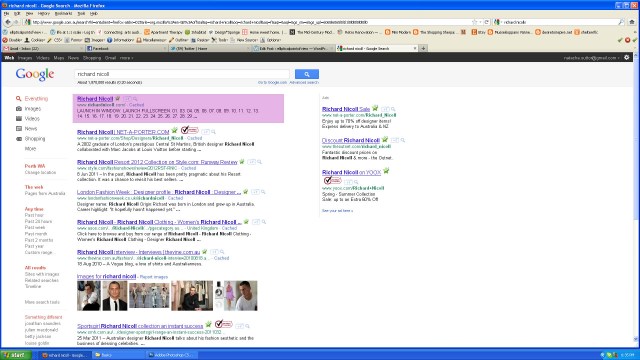640x360 pixels.
Task: Reload the page with the refresh icon
Action: [487, 22]
